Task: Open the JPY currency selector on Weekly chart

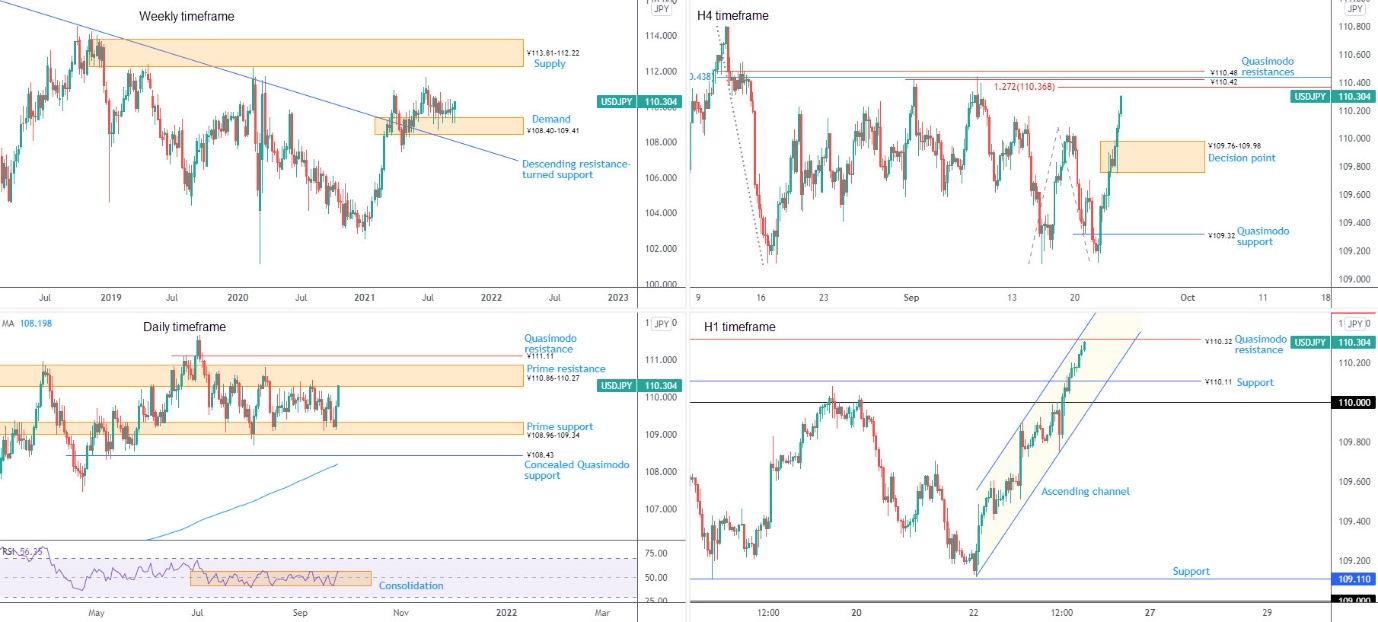Action: tap(661, 8)
